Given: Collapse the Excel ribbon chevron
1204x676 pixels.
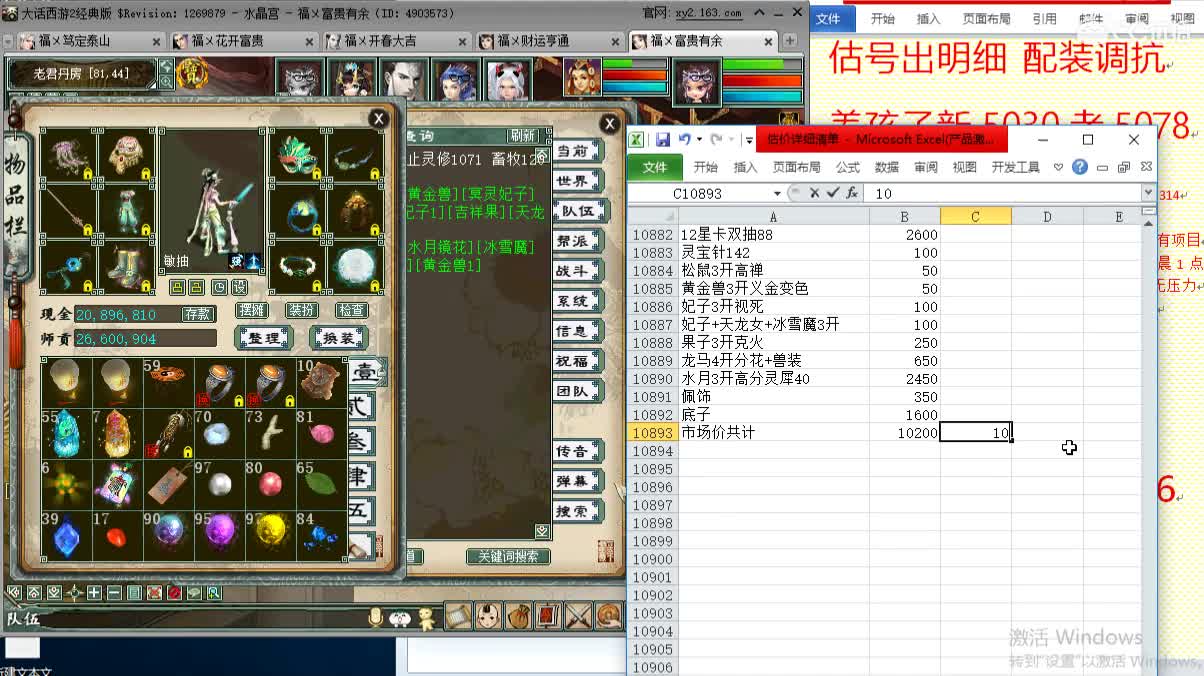Looking at the screenshot, I should tap(1059, 167).
